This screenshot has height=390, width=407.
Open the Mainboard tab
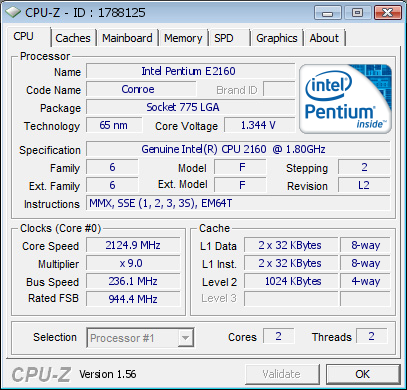click(127, 38)
